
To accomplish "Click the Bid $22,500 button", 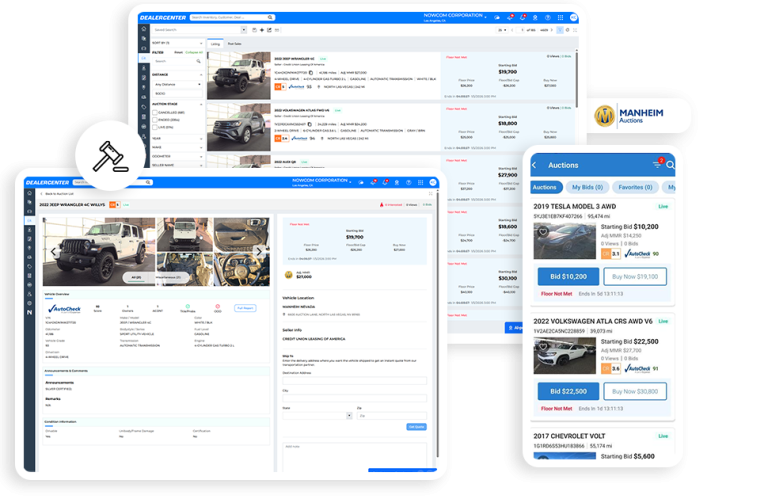I will point(568,391).
